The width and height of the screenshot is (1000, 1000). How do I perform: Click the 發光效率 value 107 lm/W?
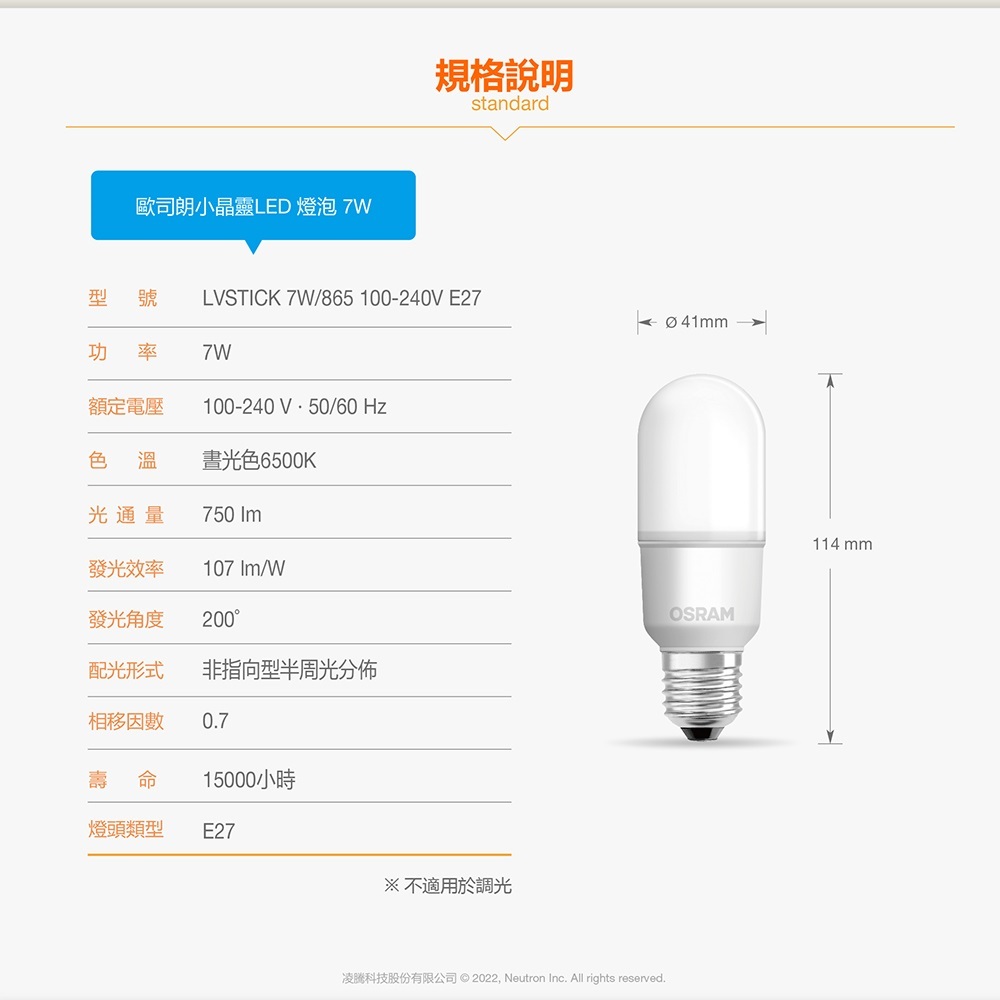point(244,568)
